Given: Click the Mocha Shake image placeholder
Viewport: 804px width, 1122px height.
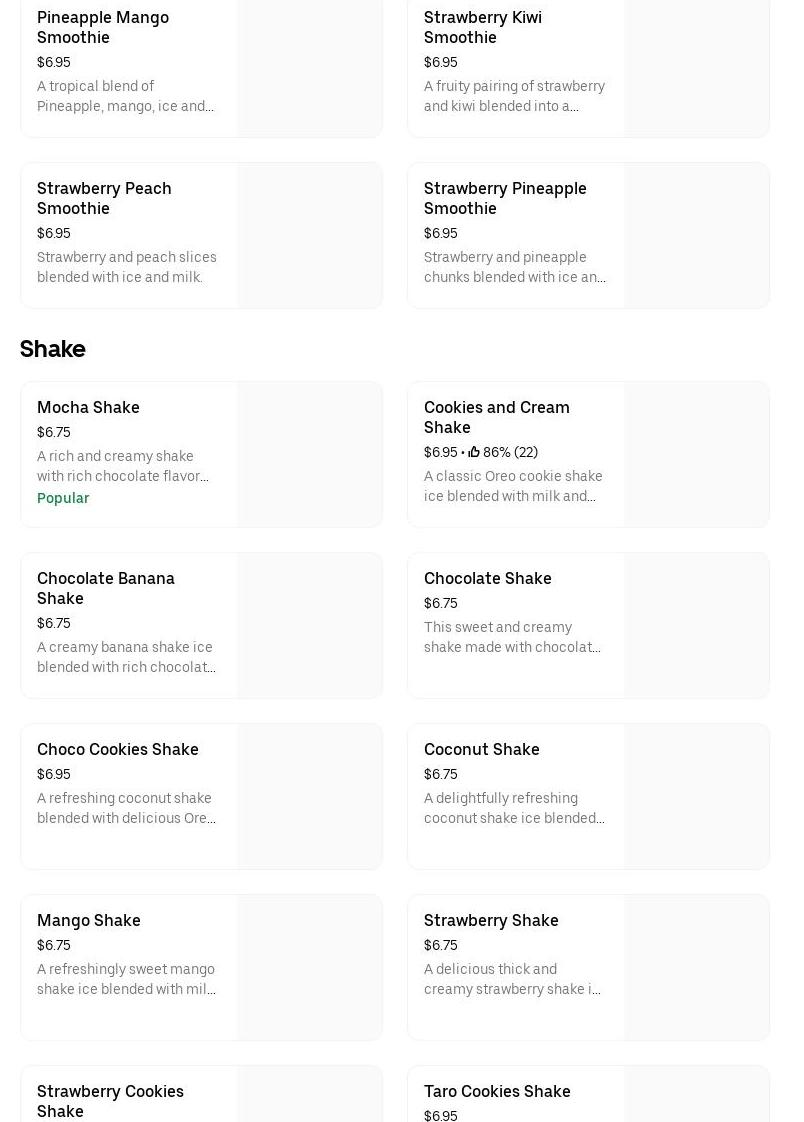Looking at the screenshot, I should (309, 454).
